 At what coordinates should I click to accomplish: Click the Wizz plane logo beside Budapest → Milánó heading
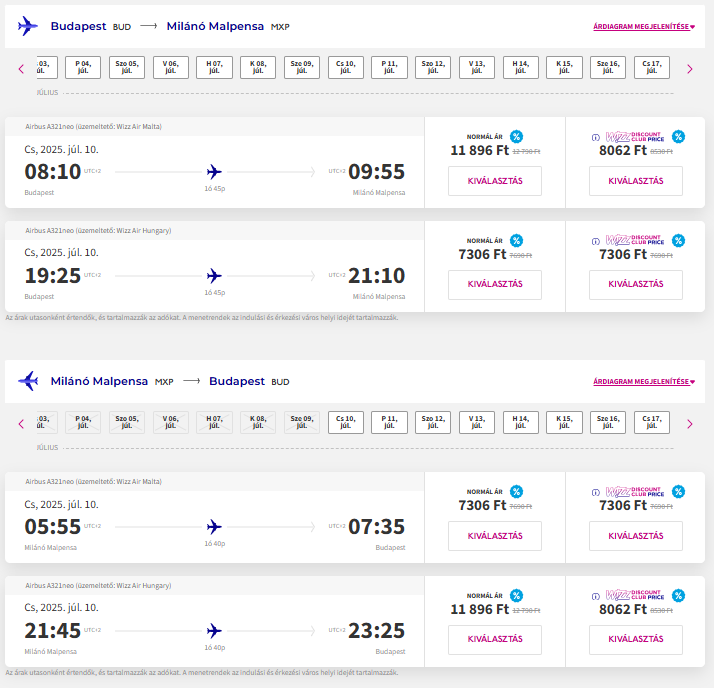[x=28, y=27]
